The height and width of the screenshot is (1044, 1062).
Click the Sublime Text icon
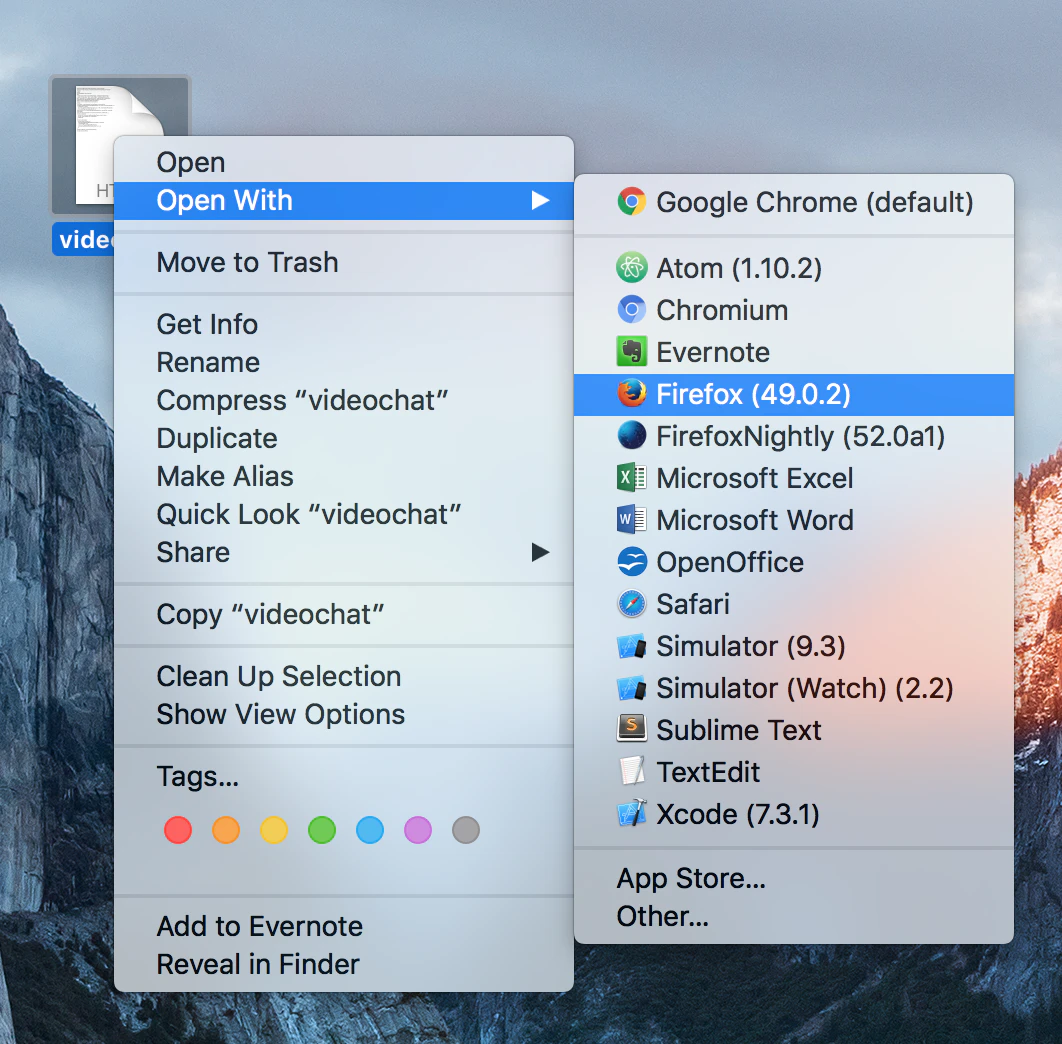[631, 728]
